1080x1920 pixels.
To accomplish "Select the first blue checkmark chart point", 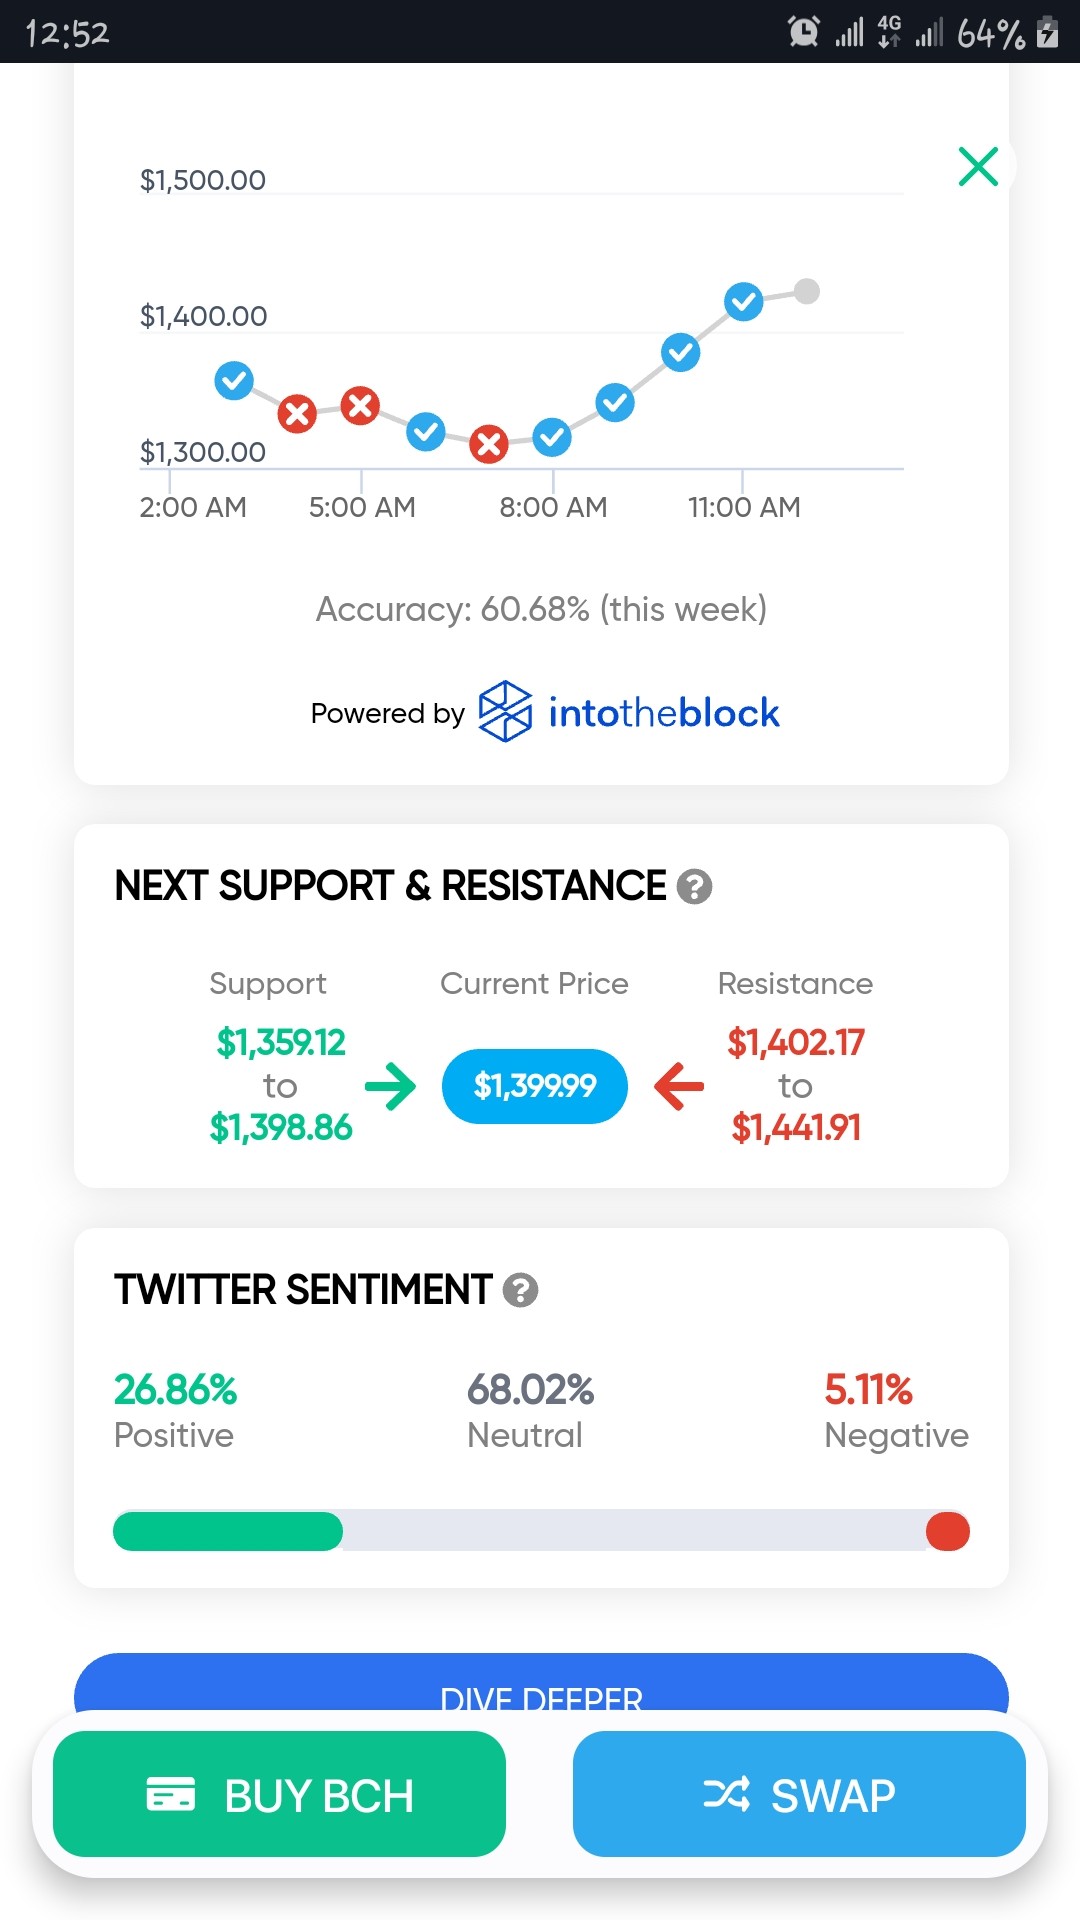I will click(234, 380).
